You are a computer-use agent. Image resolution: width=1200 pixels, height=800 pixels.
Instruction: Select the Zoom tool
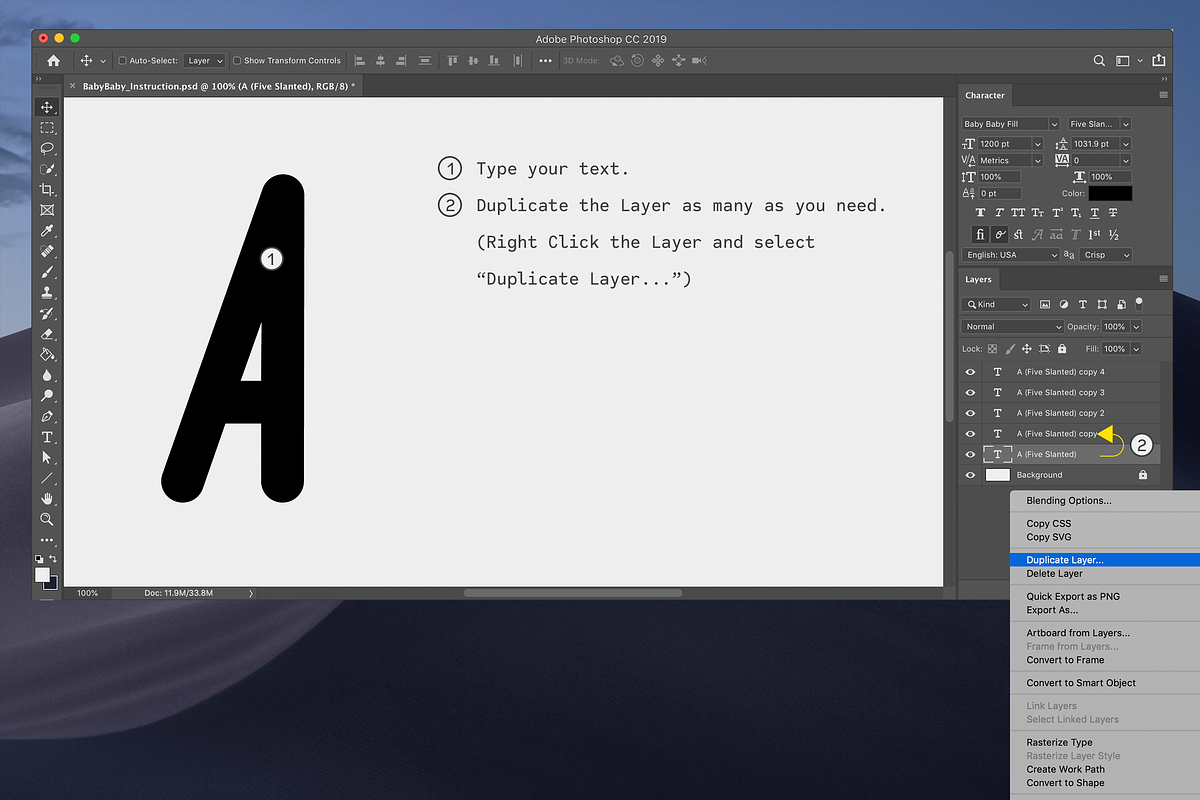[x=46, y=520]
